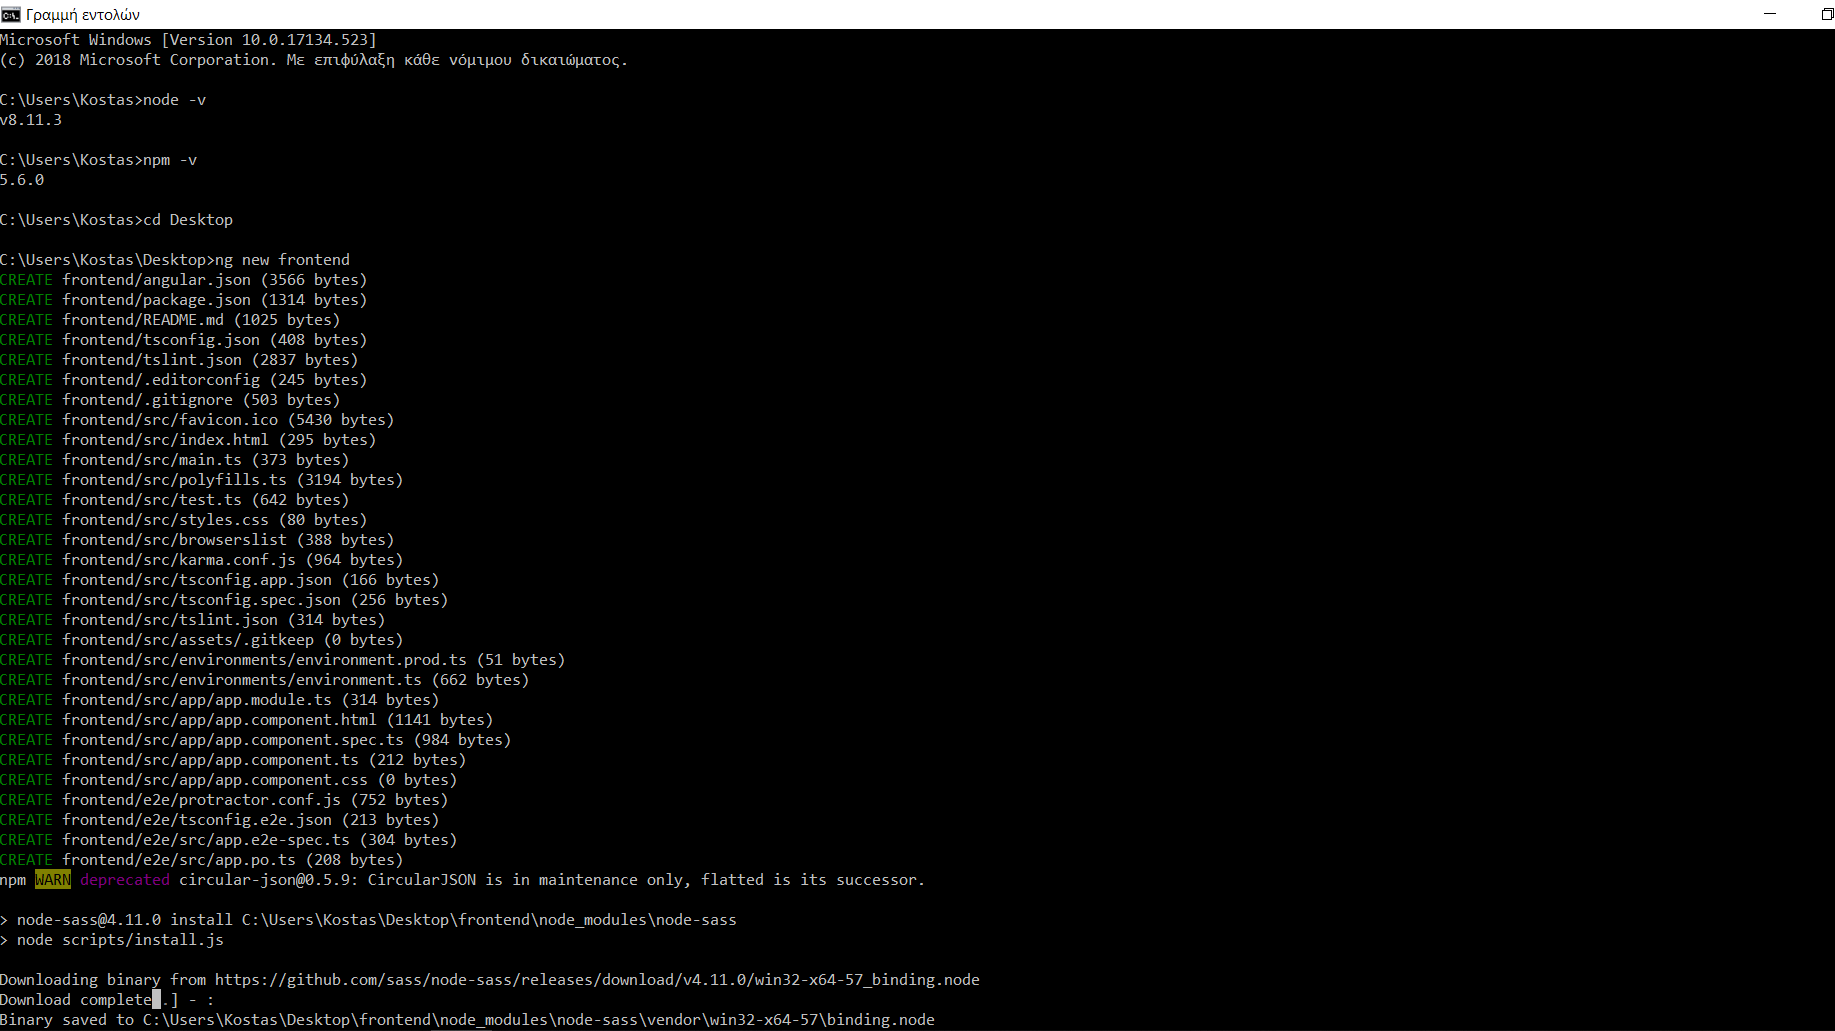This screenshot has width=1835, height=1031.
Task: Click the 'frontend/tsconfig.json (408 bytes)' line
Action: coord(184,340)
